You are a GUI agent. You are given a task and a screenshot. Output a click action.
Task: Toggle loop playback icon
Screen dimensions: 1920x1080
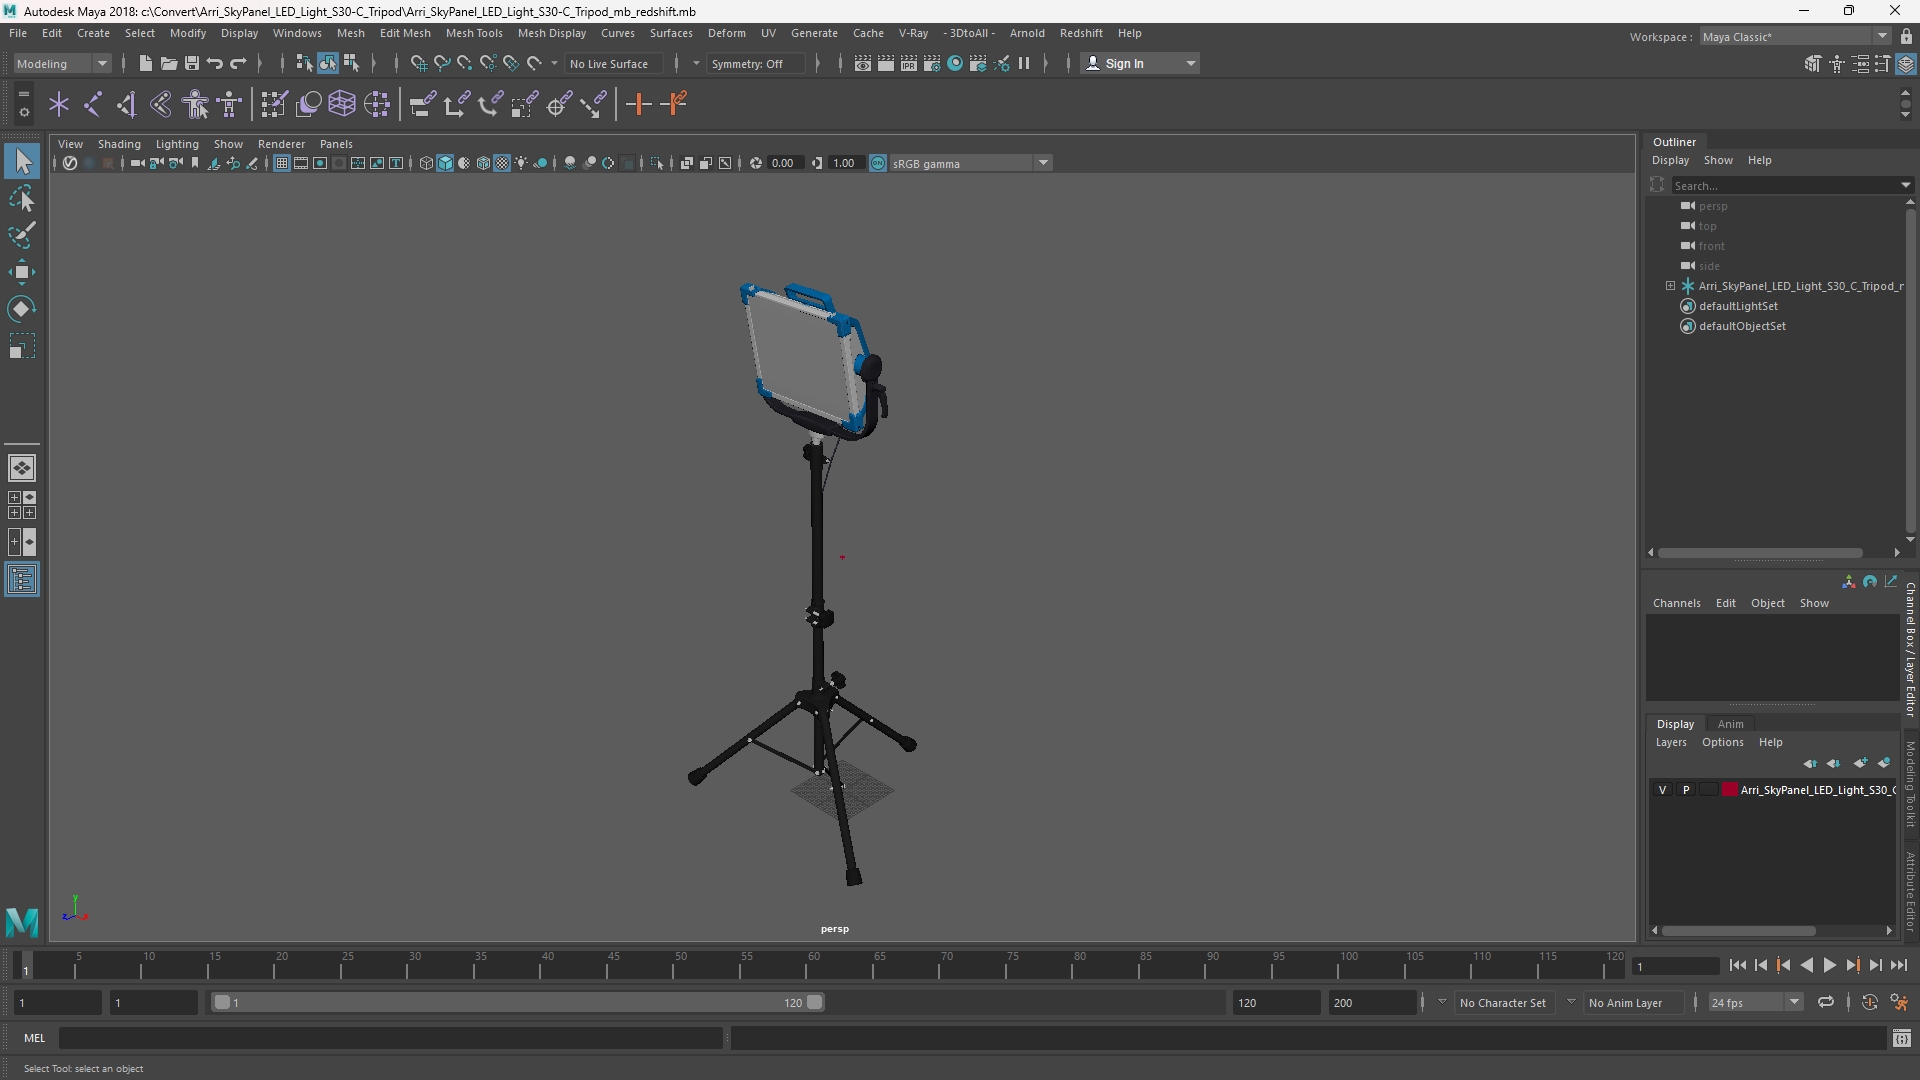coord(1826,1002)
